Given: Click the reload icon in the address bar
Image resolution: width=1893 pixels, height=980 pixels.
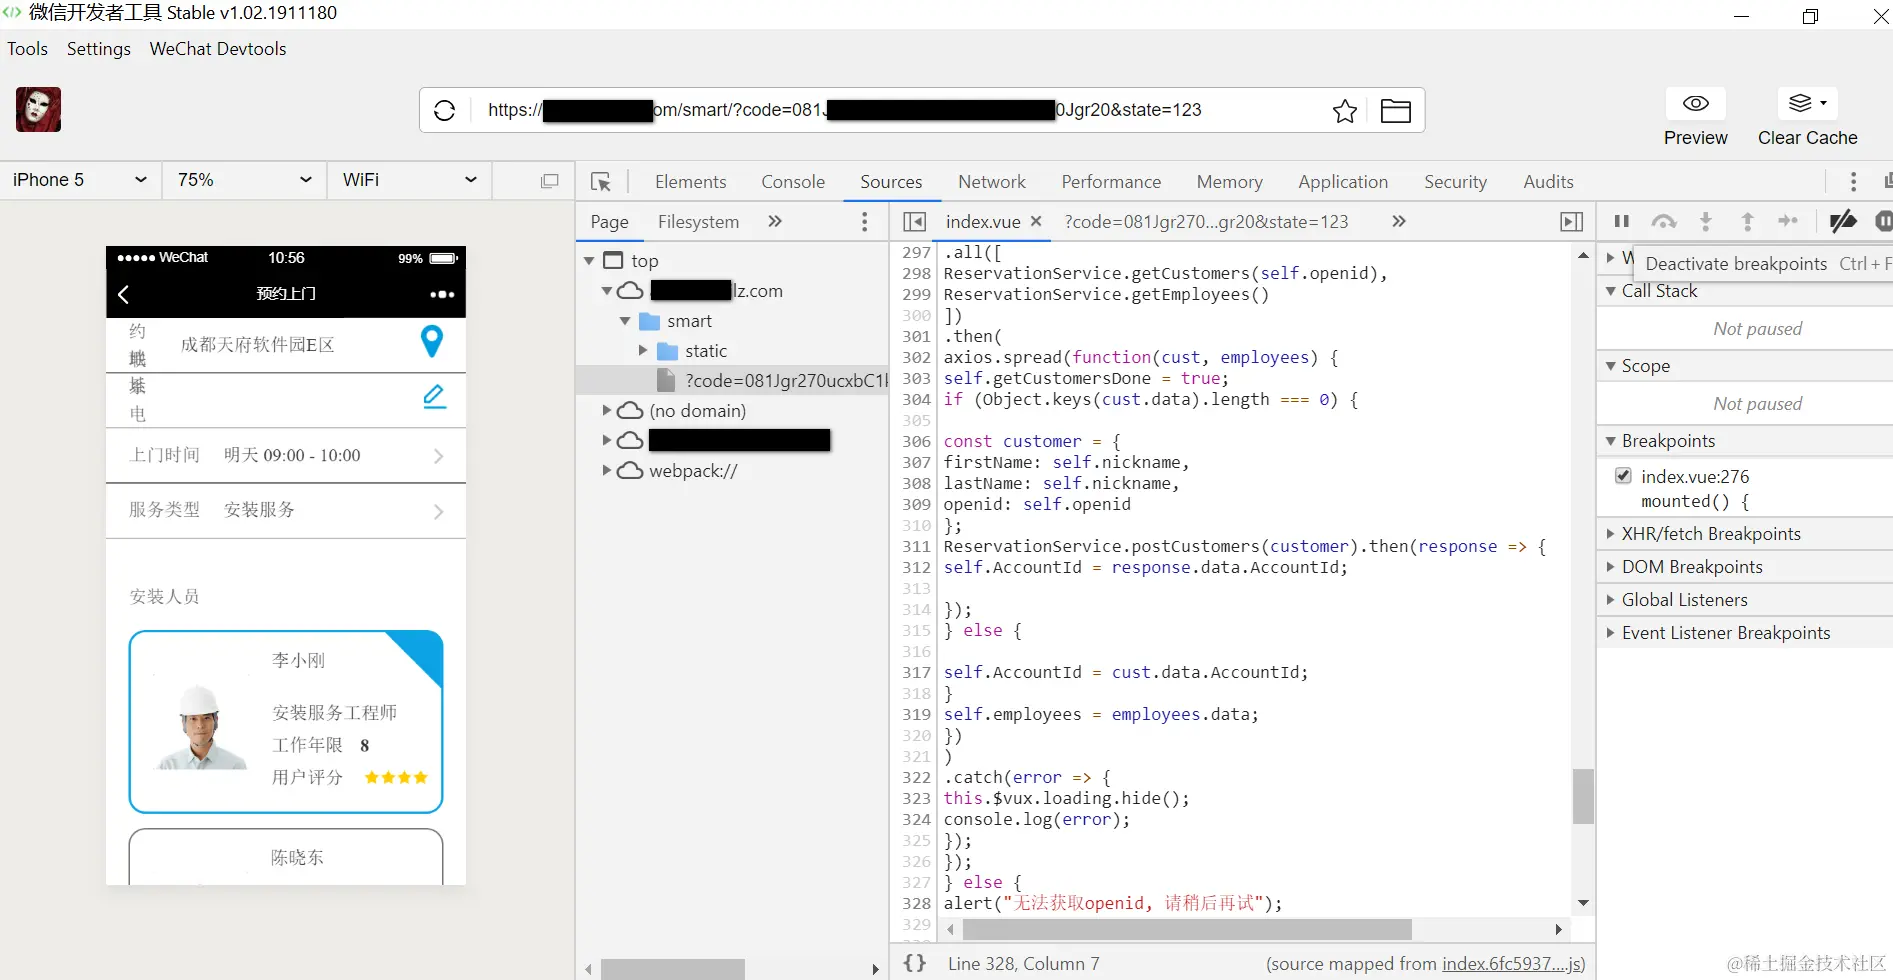Looking at the screenshot, I should tap(445, 110).
